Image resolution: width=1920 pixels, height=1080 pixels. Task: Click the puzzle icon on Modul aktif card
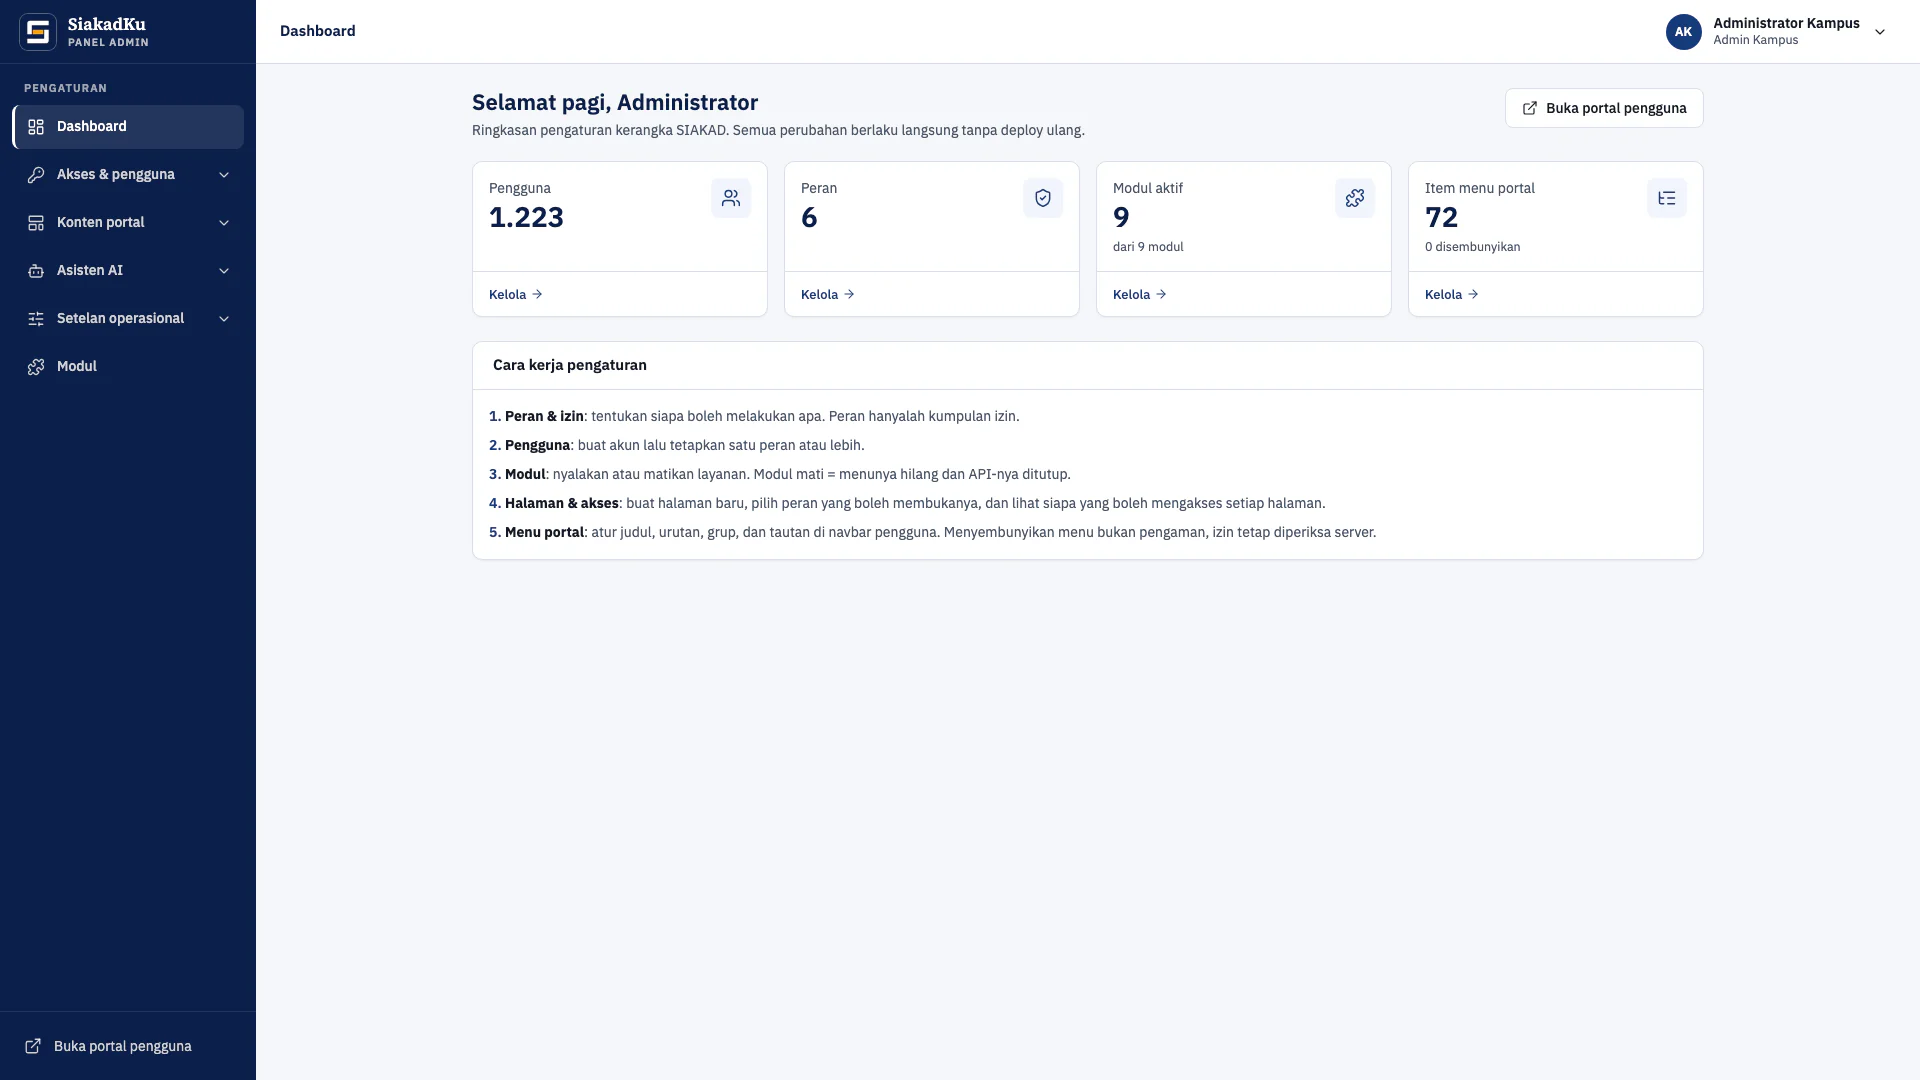1355,198
